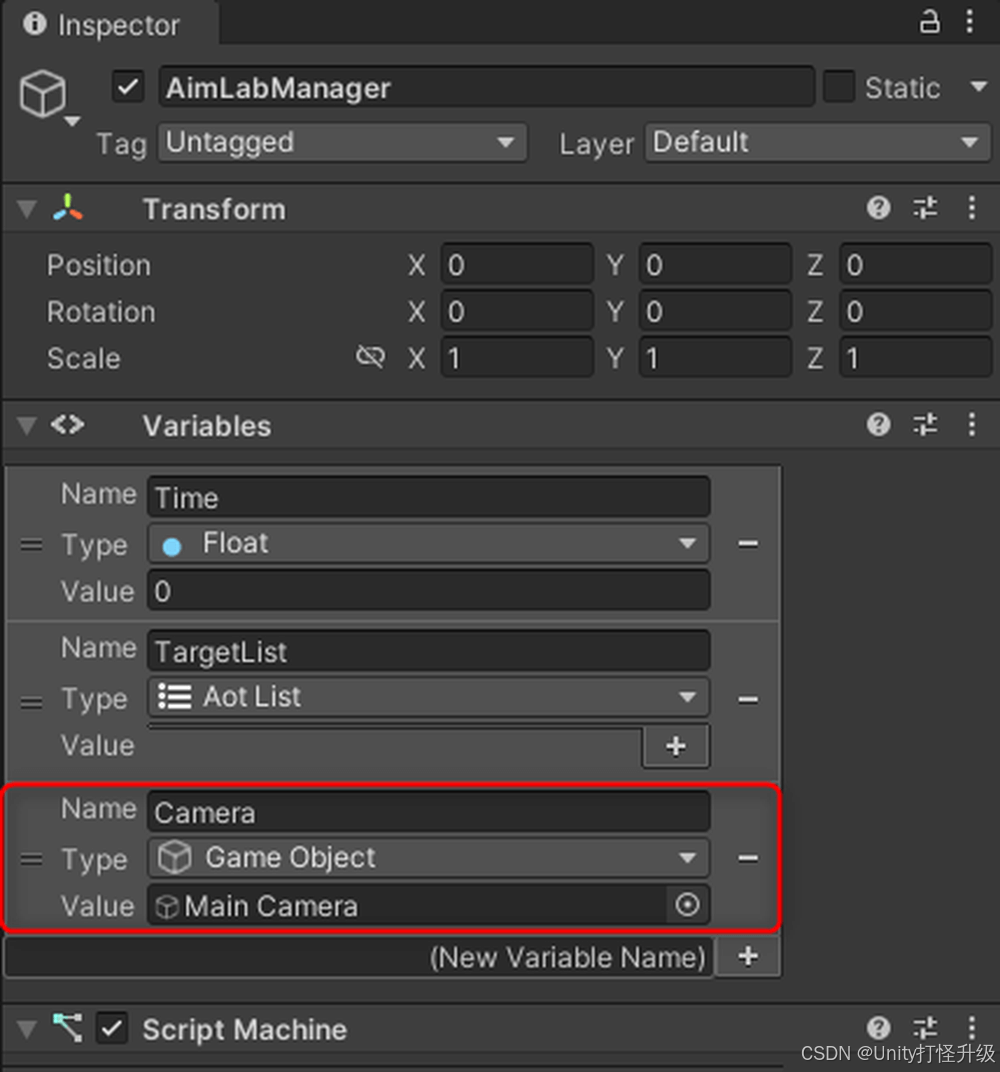The image size is (1000, 1072).
Task: Grab the TargetList variable reorder handle
Action: click(31, 702)
